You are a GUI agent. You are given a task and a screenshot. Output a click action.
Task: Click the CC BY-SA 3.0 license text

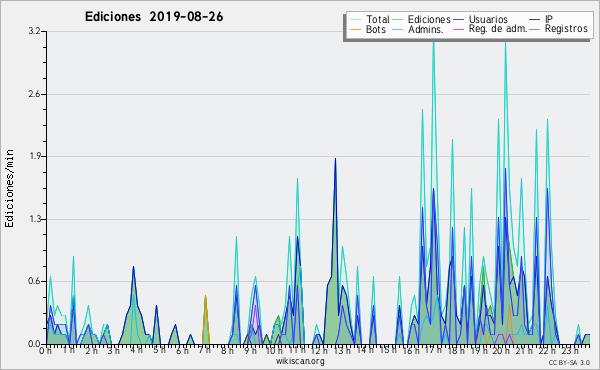(x=569, y=362)
